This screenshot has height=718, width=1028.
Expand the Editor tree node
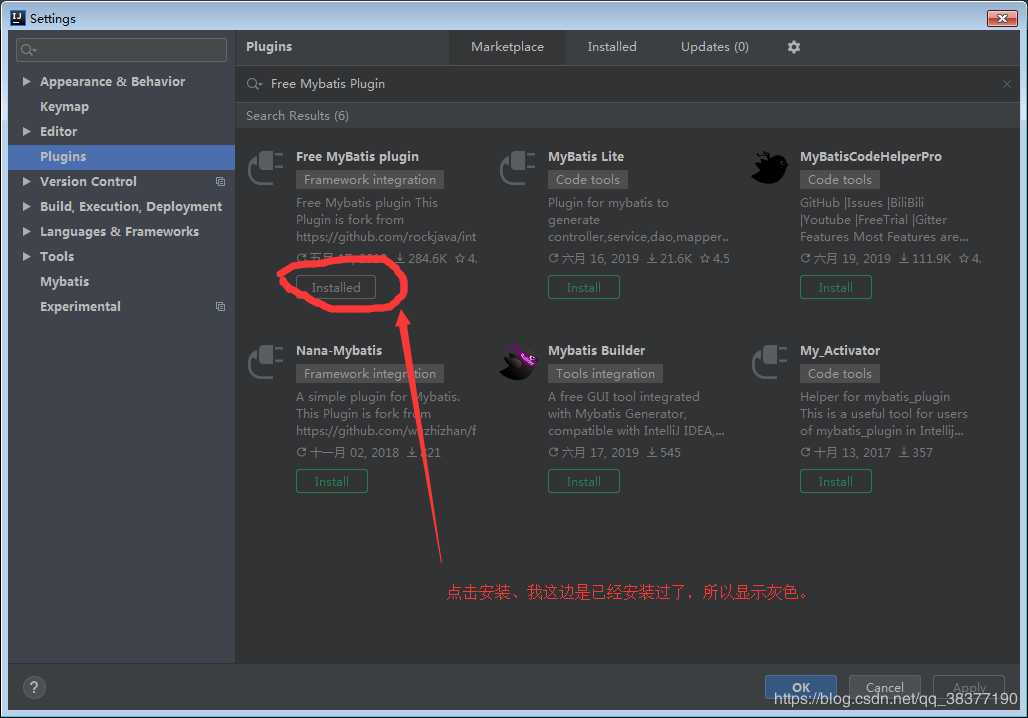point(26,131)
